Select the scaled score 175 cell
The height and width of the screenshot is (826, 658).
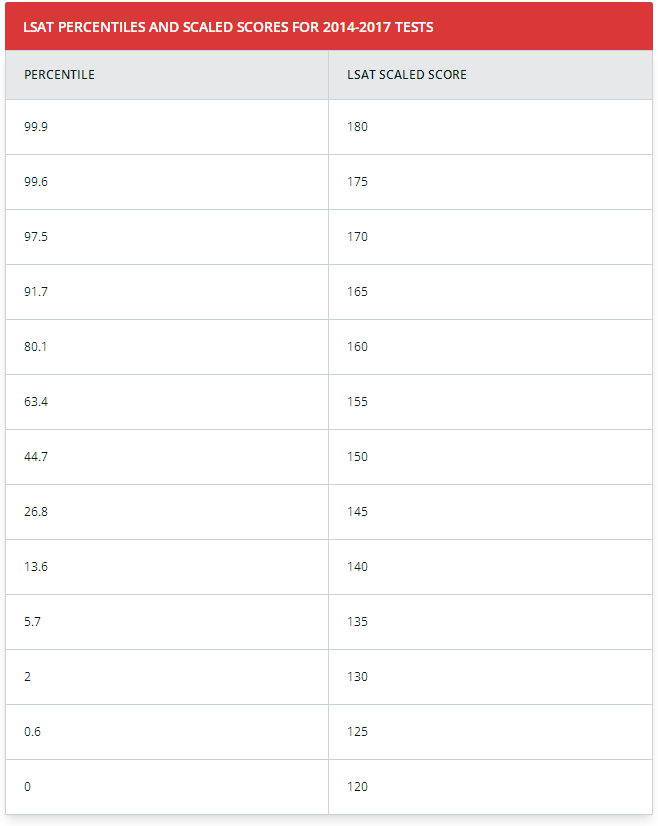(490, 182)
